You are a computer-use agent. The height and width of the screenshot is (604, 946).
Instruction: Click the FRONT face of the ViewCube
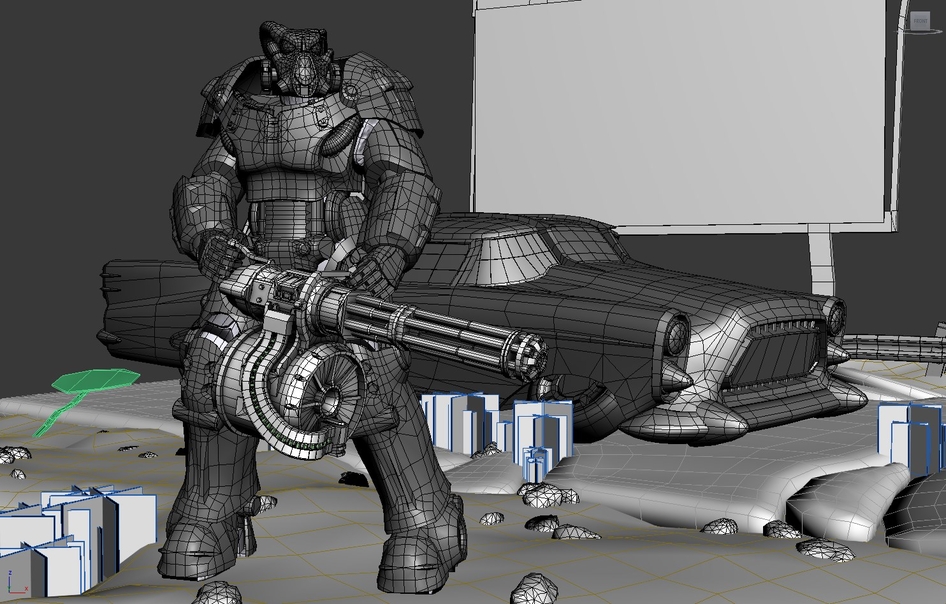pos(920,22)
